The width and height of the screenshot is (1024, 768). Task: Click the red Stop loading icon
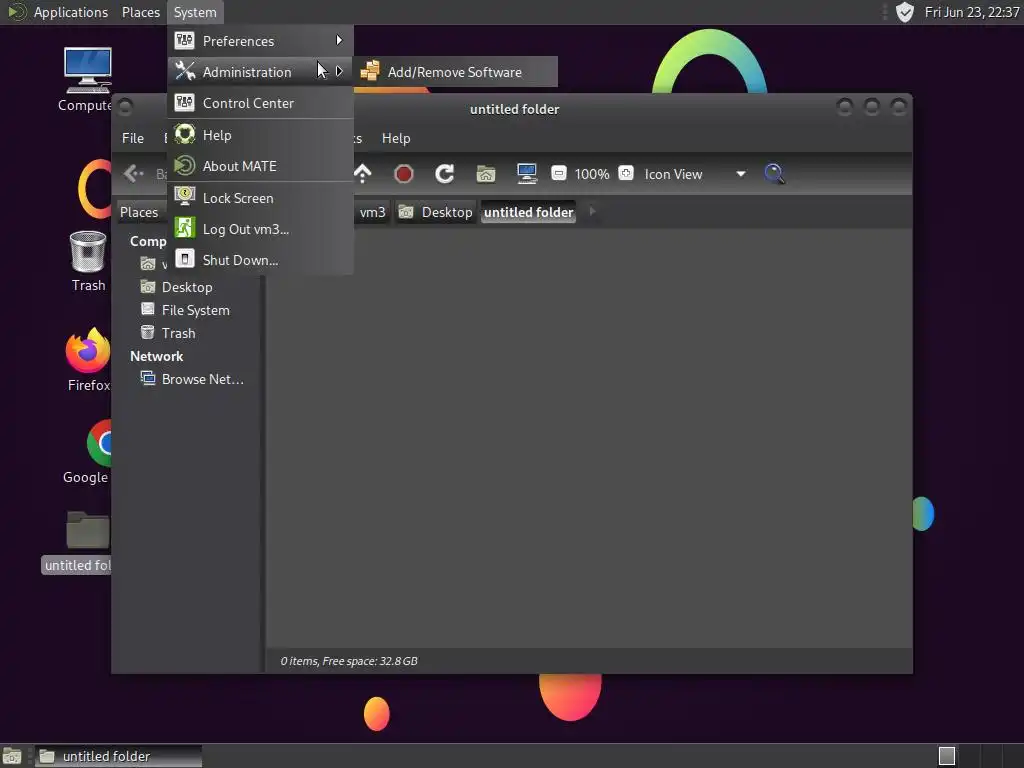[x=404, y=174]
